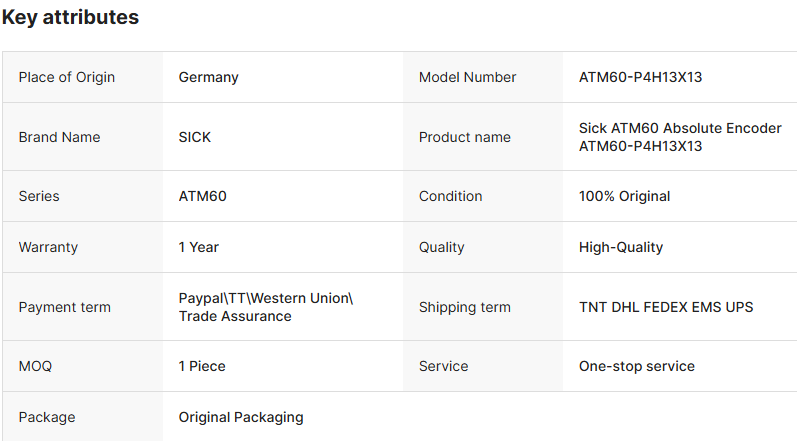
Task: Select the "Shipping term" label
Action: tap(464, 307)
